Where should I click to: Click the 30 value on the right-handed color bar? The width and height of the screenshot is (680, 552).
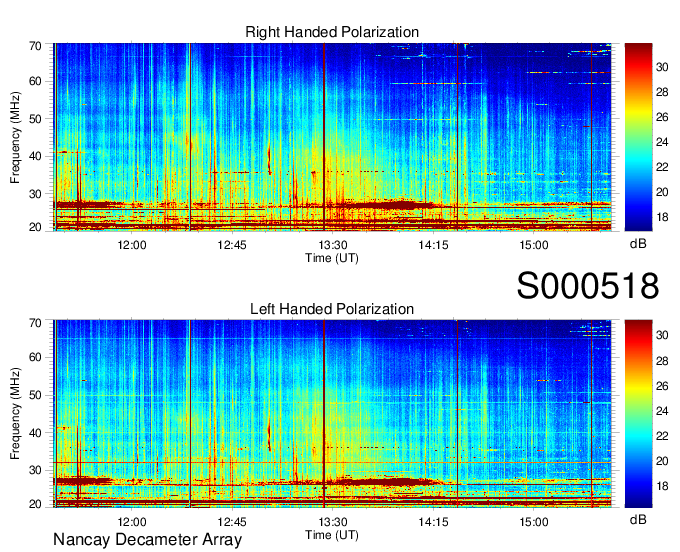(662, 67)
